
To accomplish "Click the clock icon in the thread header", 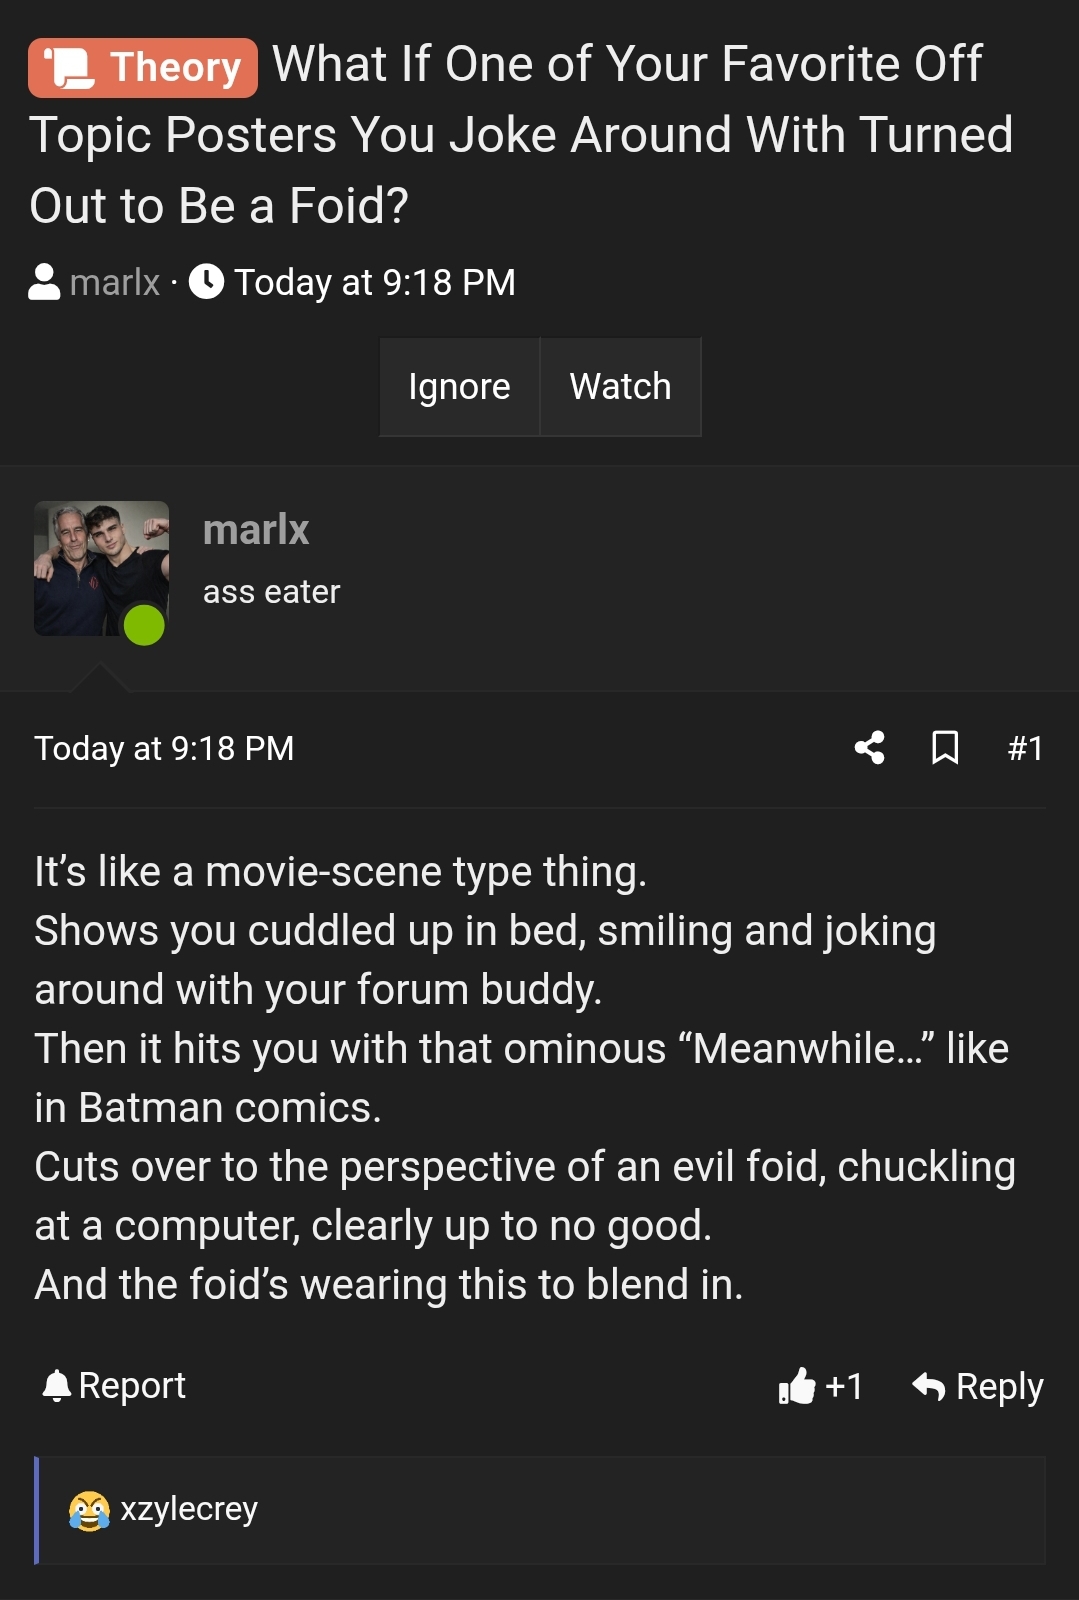I will coord(207,282).
